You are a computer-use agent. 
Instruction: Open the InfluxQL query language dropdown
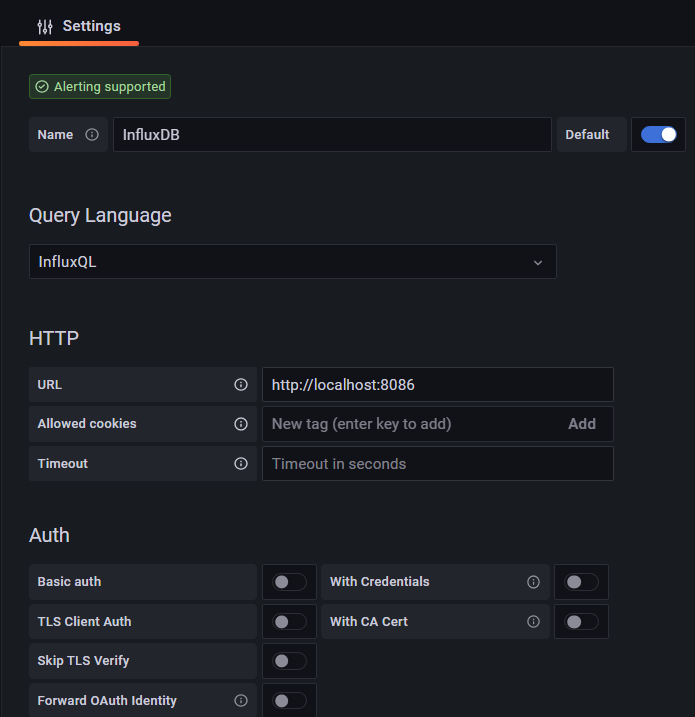click(293, 262)
